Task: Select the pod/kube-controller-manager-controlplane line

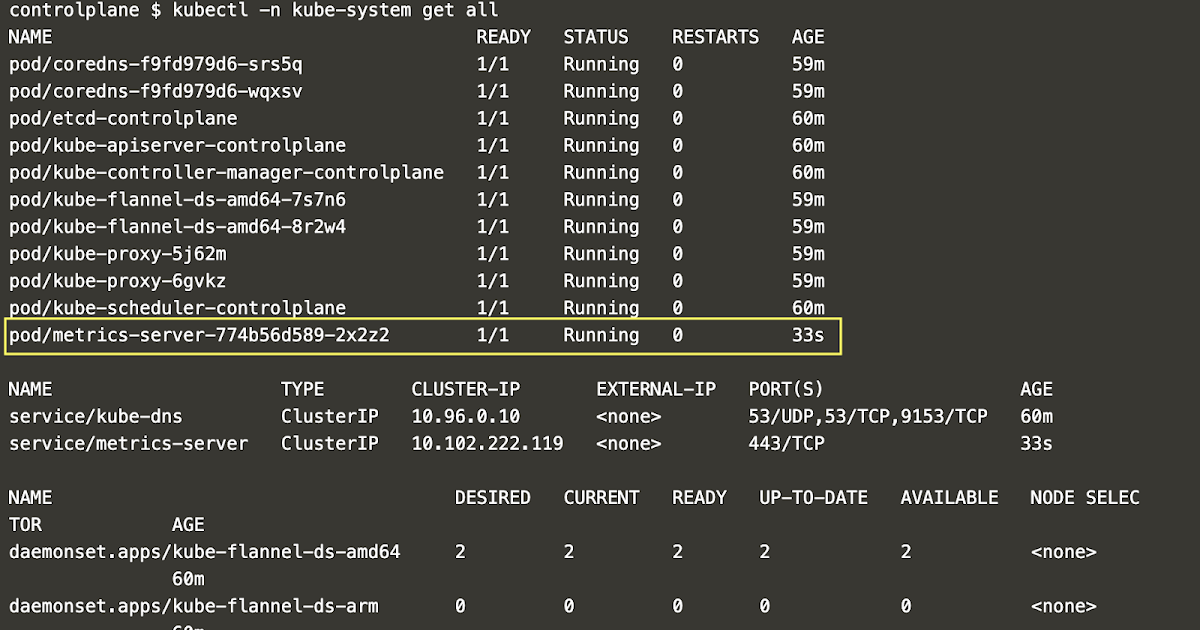Action: (x=220, y=172)
